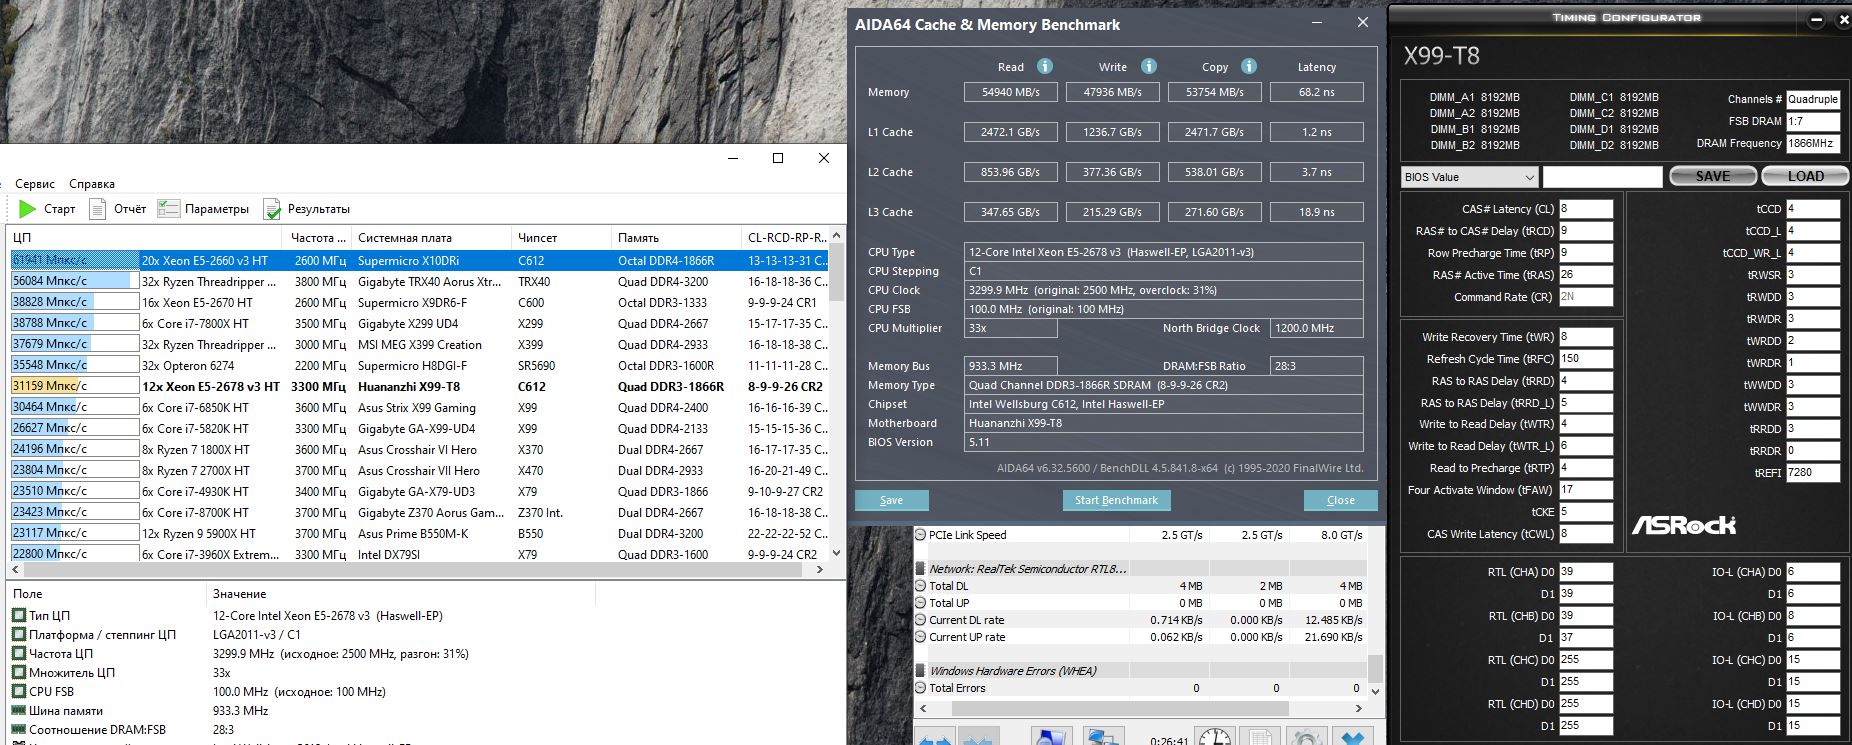Open the Сервис menu
The height and width of the screenshot is (745, 1852).
(x=35, y=184)
